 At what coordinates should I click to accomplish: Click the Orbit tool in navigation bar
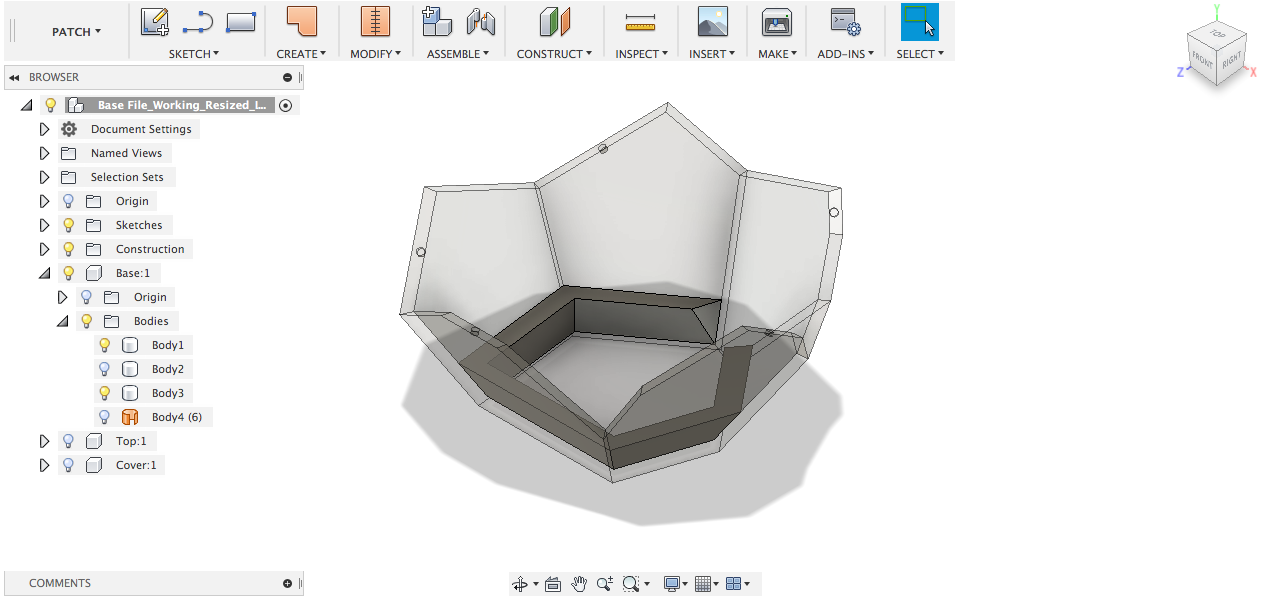click(520, 584)
